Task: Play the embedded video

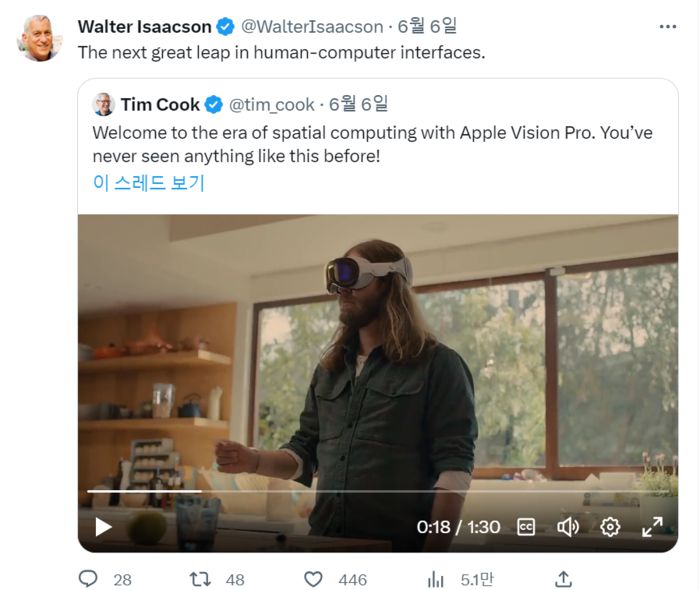Action: click(104, 526)
